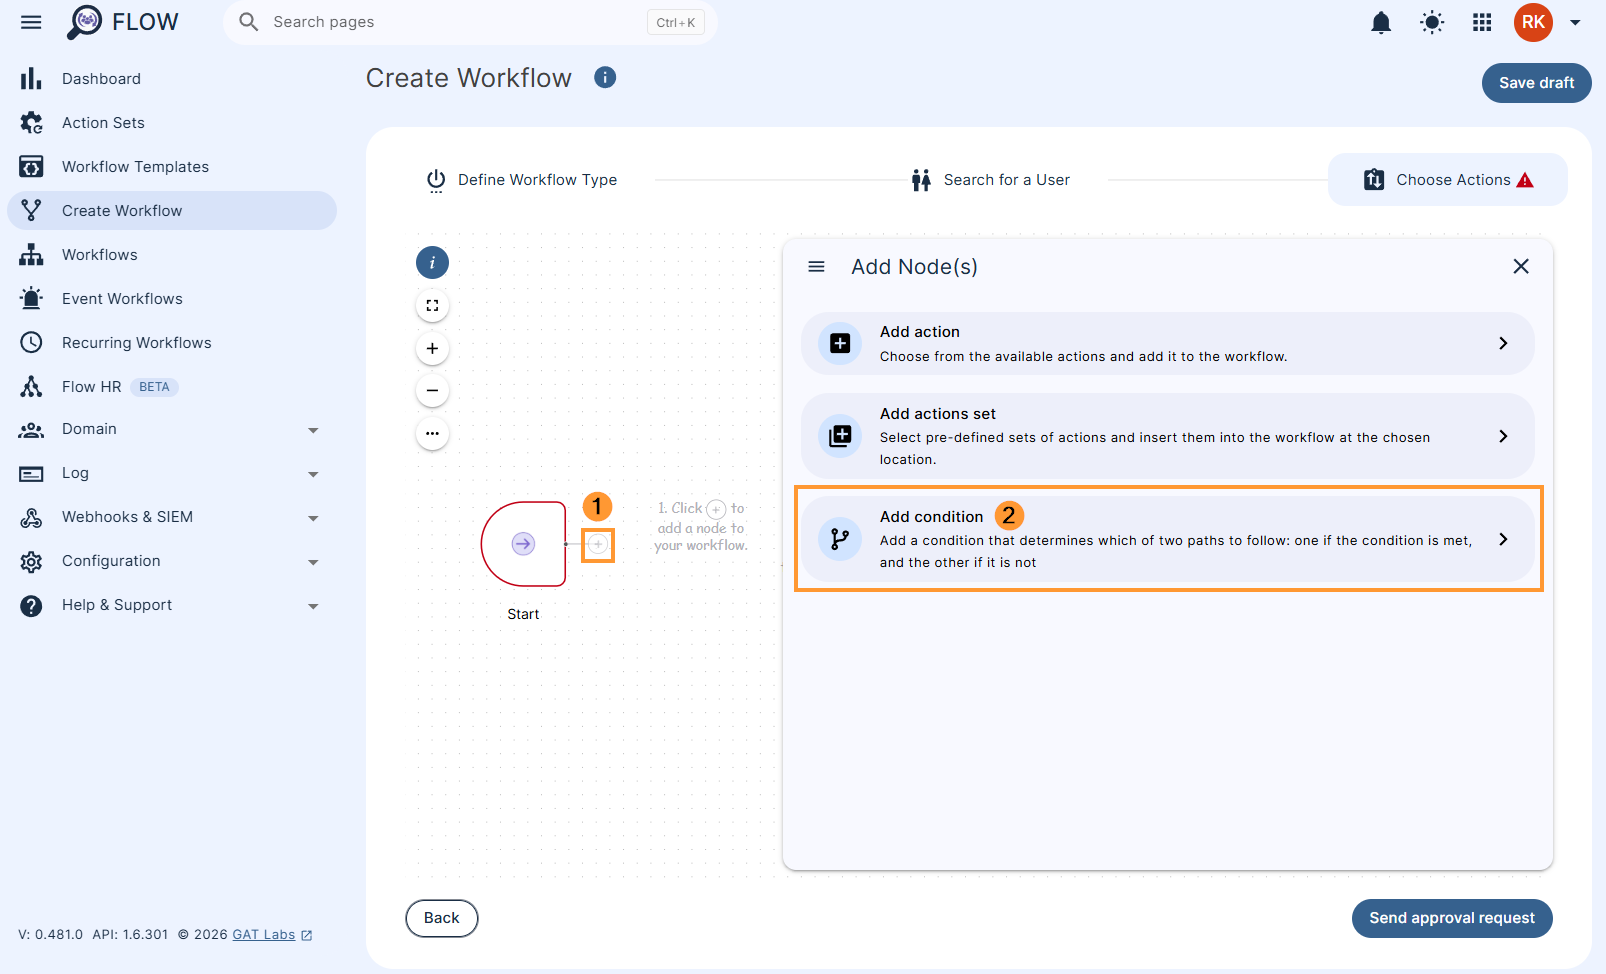
Task: Open the notifications bell
Action: point(1381,22)
